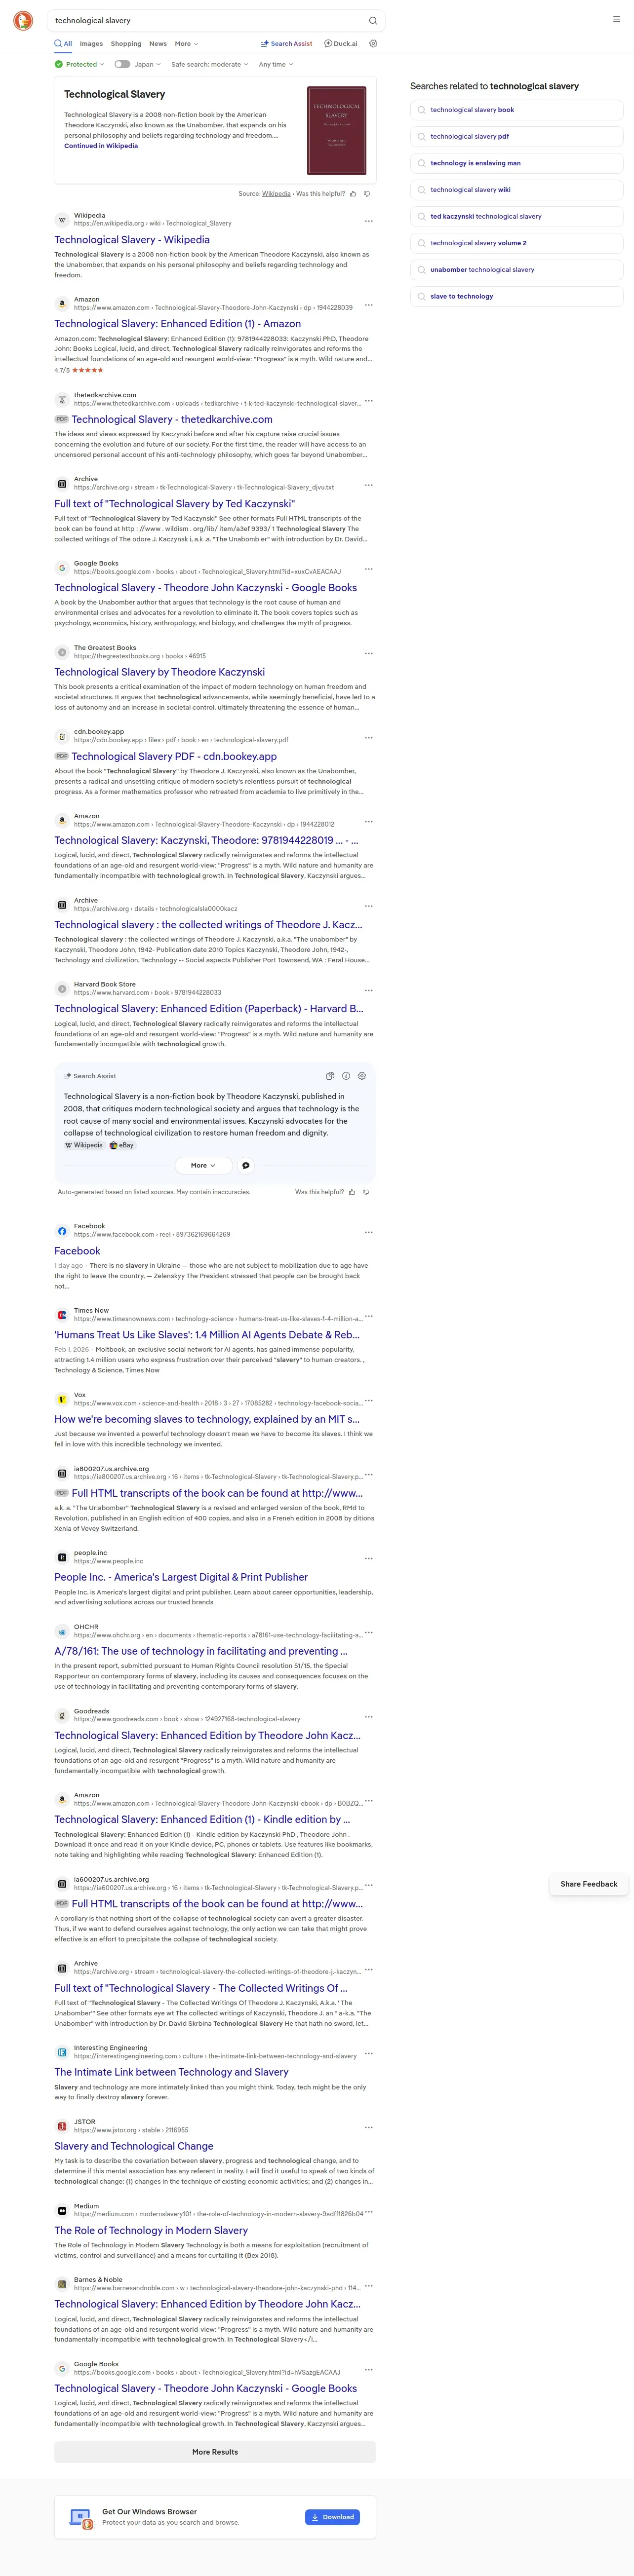Open the Japan region dropdown
This screenshot has height=2576, width=634.
(x=147, y=64)
